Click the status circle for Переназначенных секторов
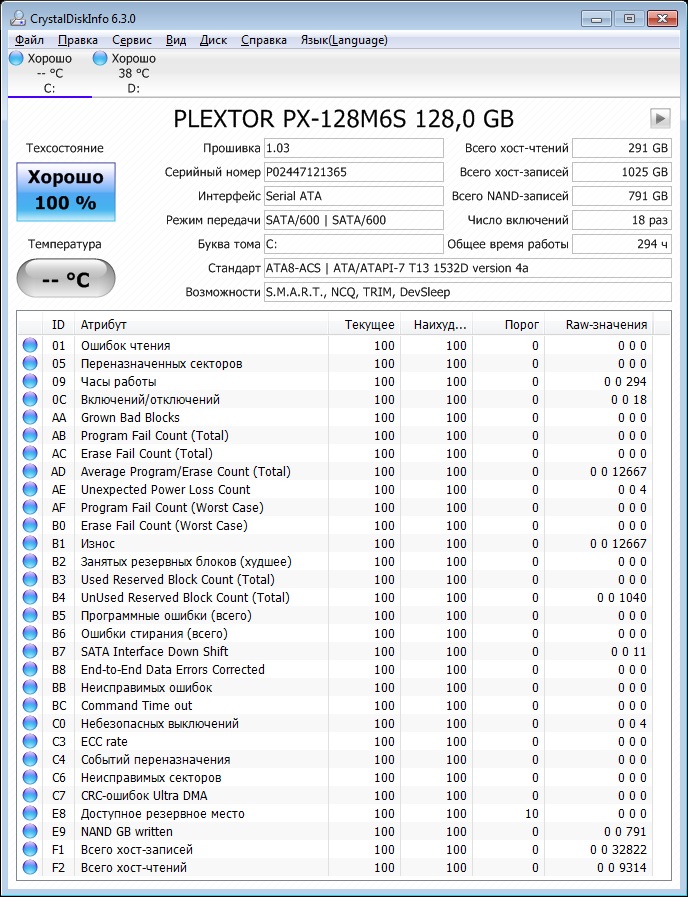 pos(30,363)
